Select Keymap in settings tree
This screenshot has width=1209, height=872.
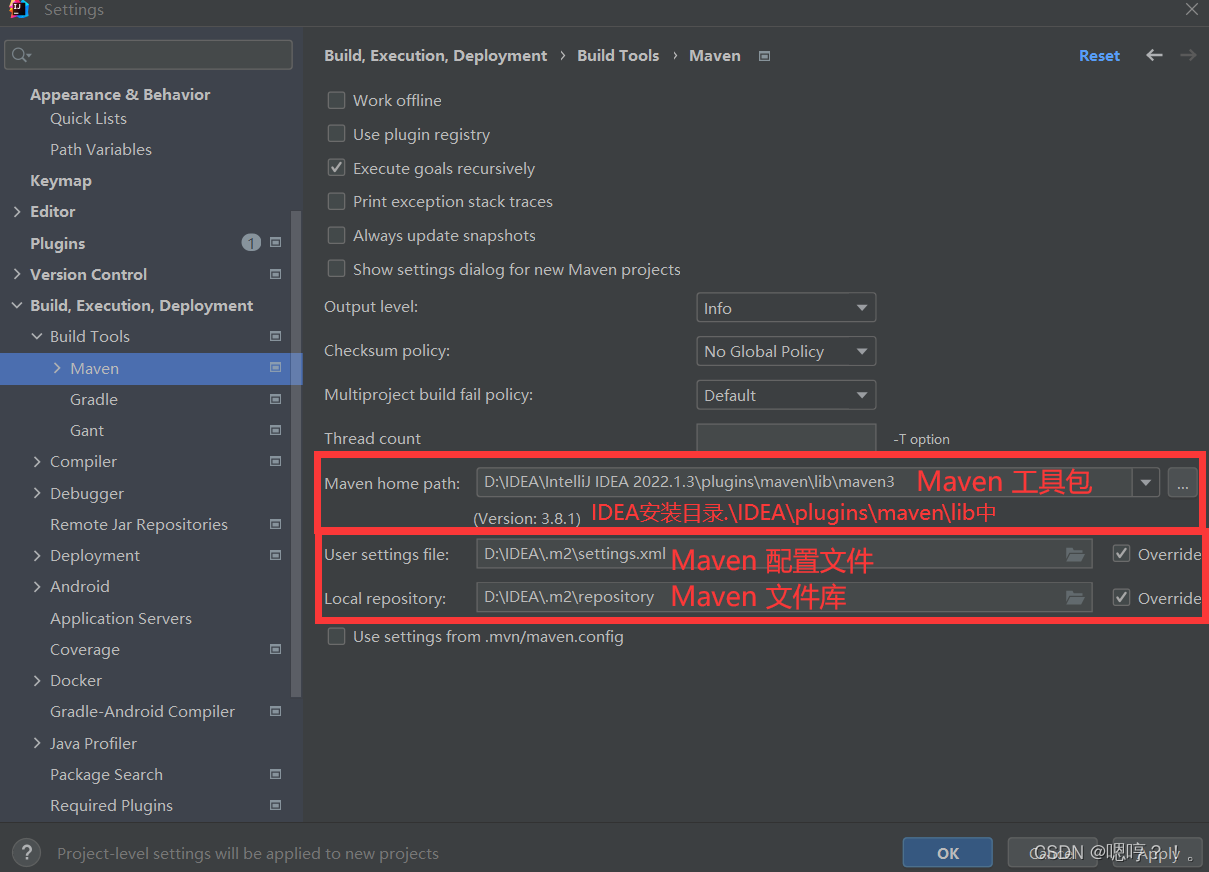(61, 180)
